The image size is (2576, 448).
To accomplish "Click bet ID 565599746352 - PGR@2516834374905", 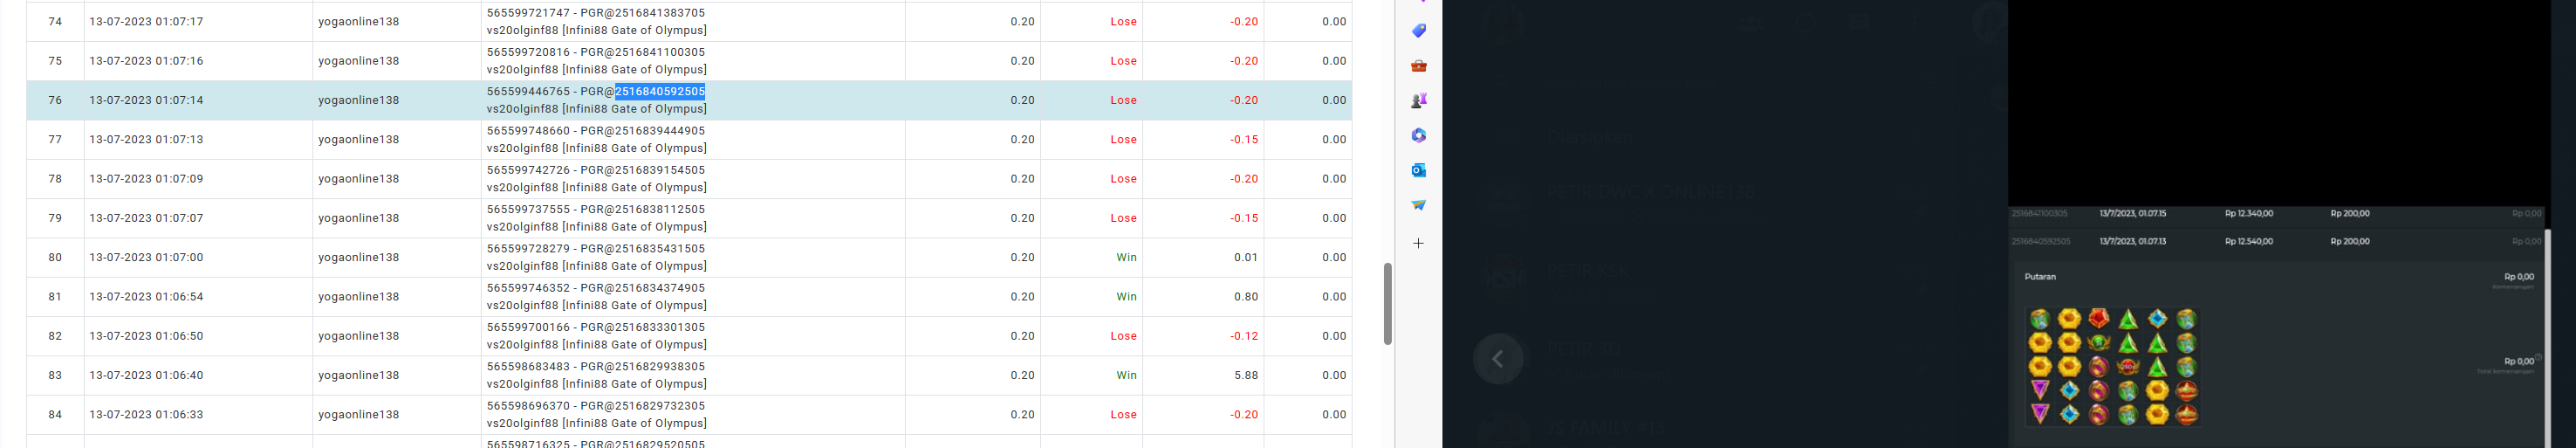I will coord(596,288).
